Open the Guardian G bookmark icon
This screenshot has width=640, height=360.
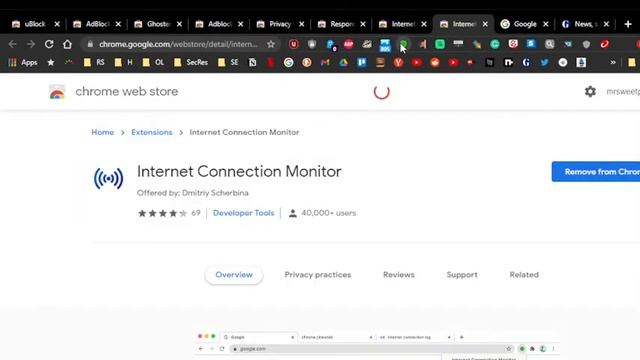point(526,62)
